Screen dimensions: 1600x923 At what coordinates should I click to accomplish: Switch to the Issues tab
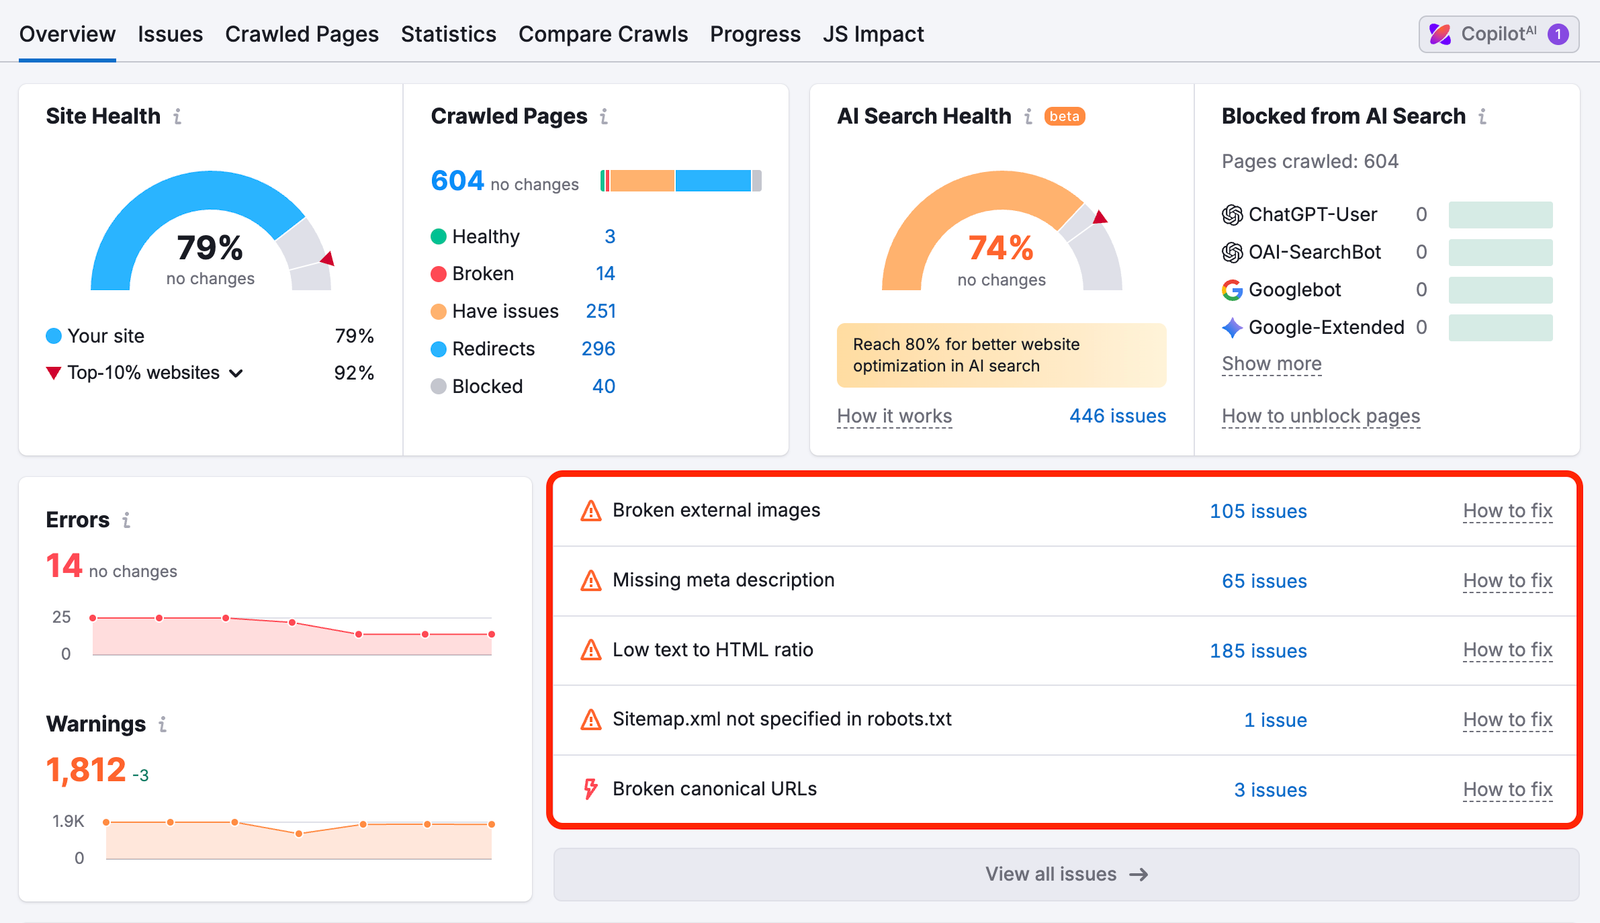170,34
